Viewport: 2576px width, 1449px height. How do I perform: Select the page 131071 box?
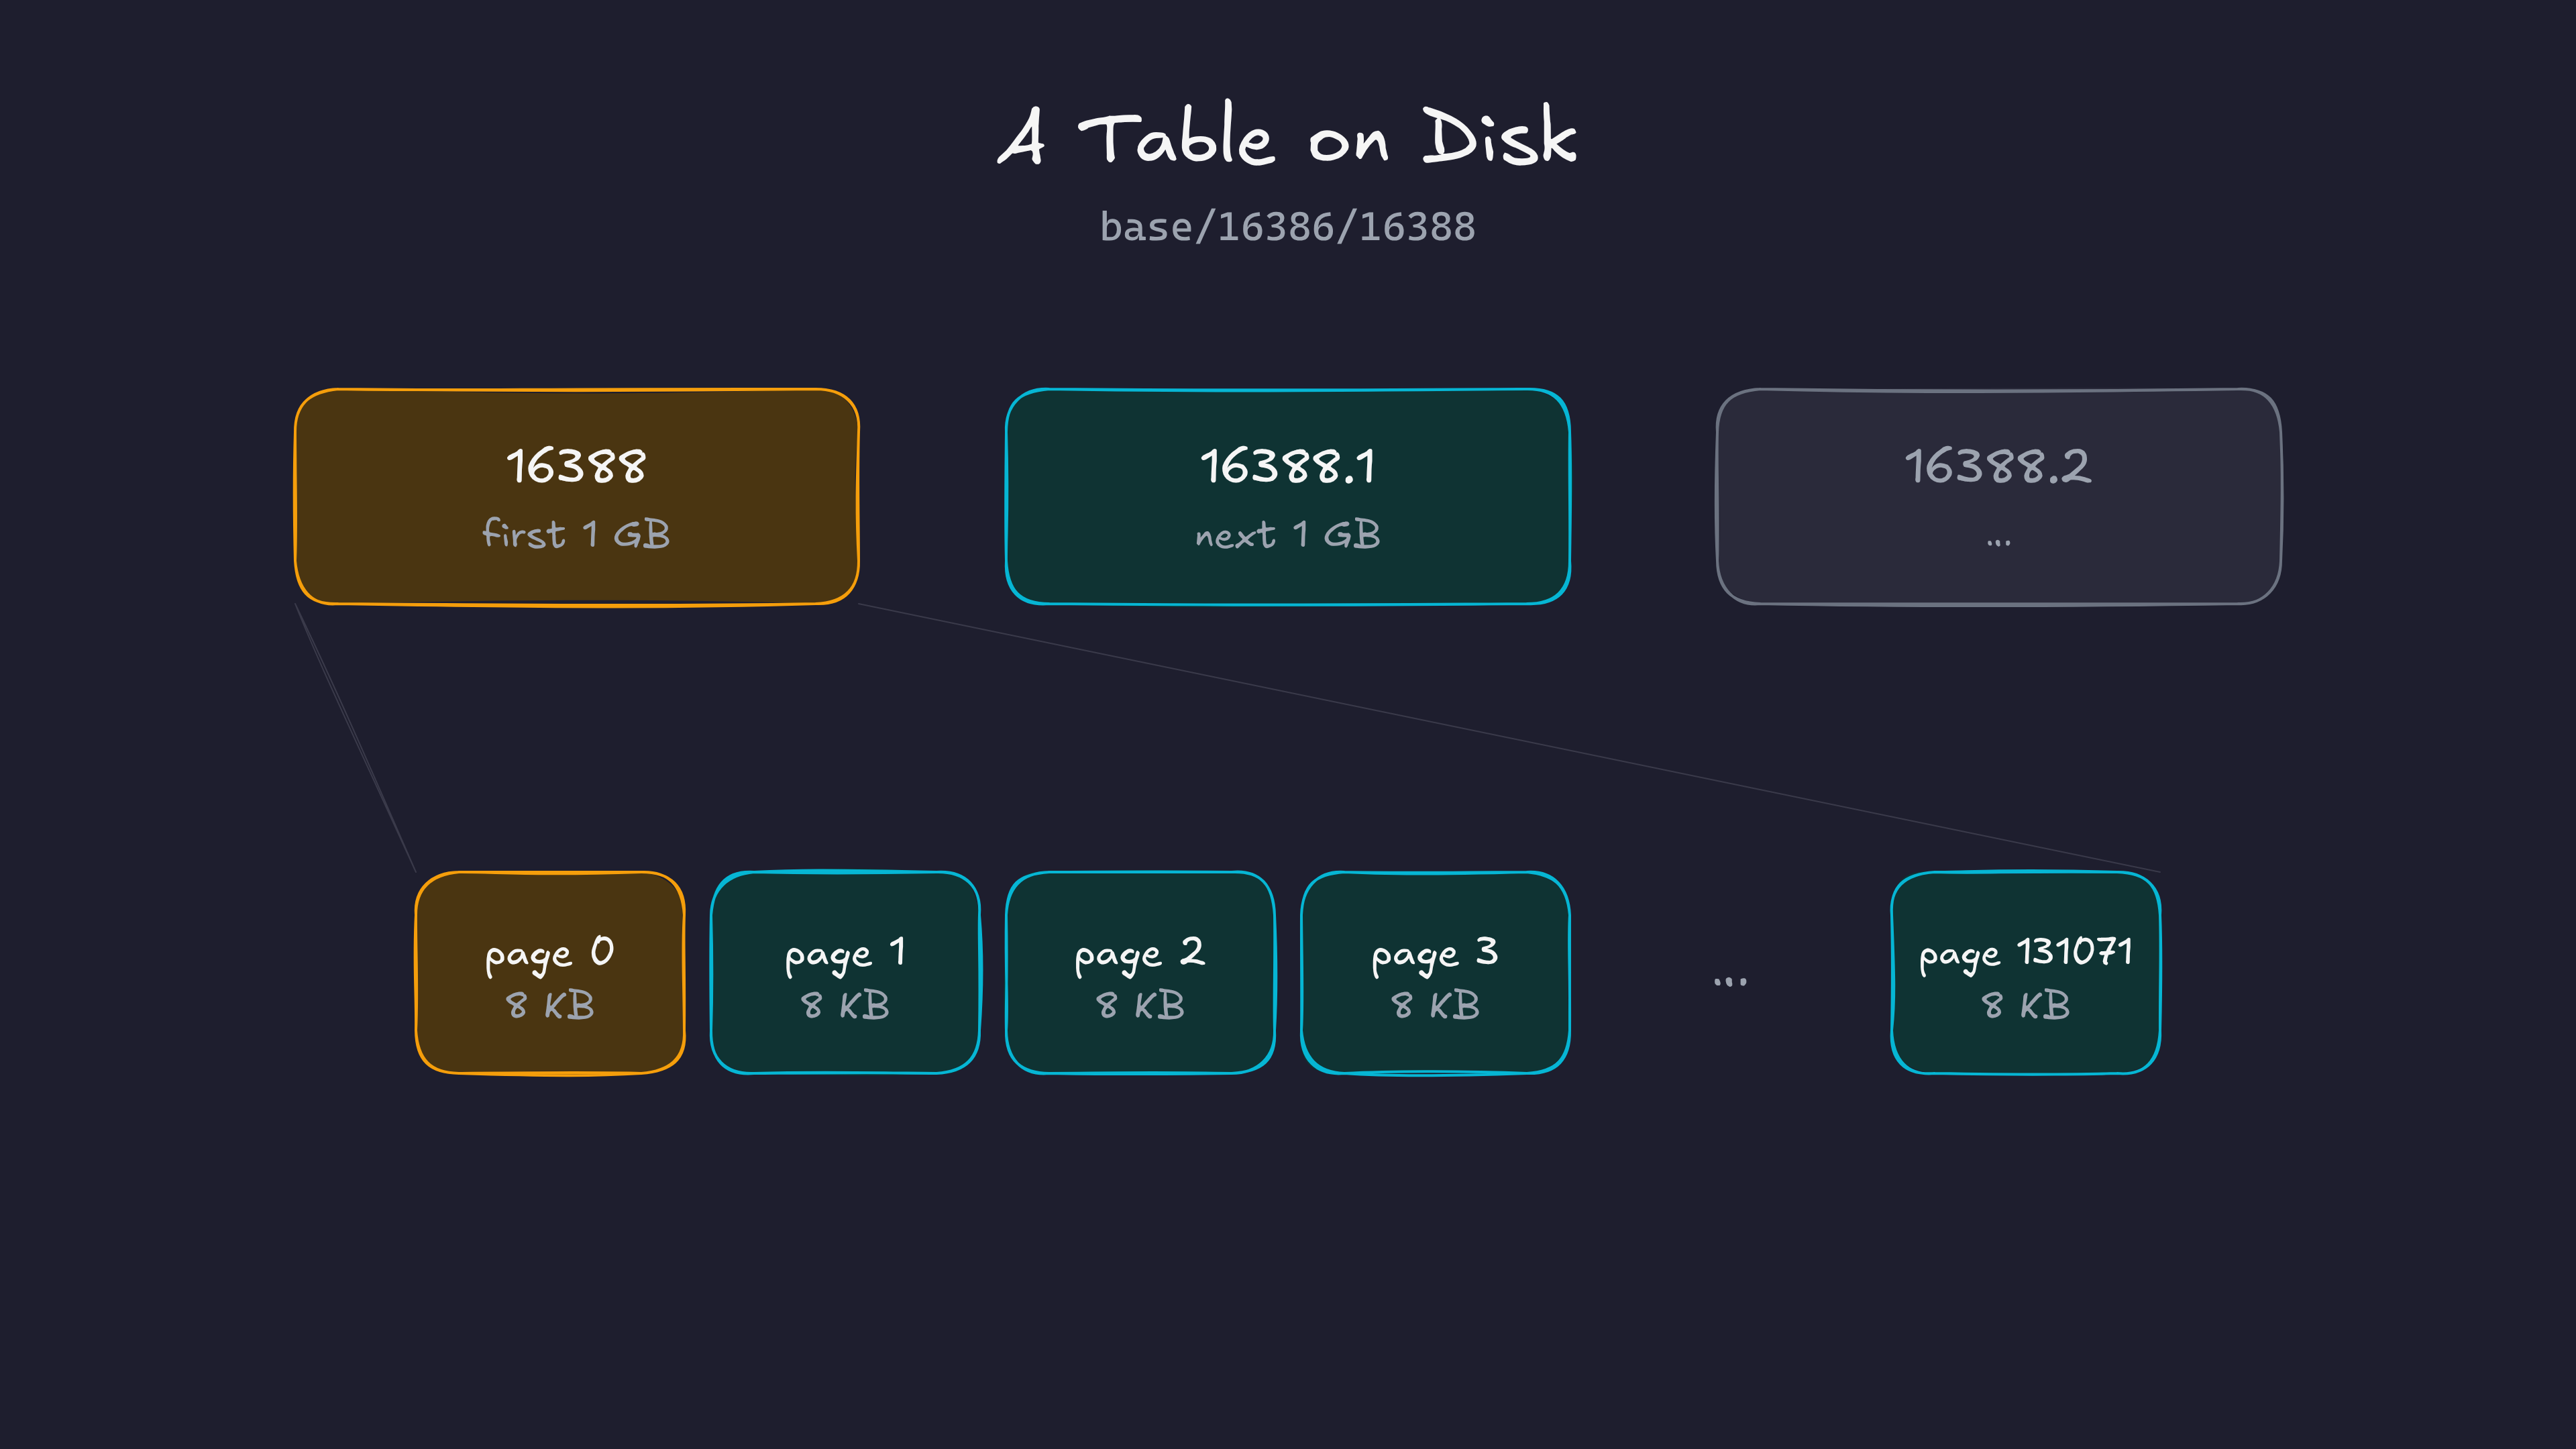[2026, 973]
